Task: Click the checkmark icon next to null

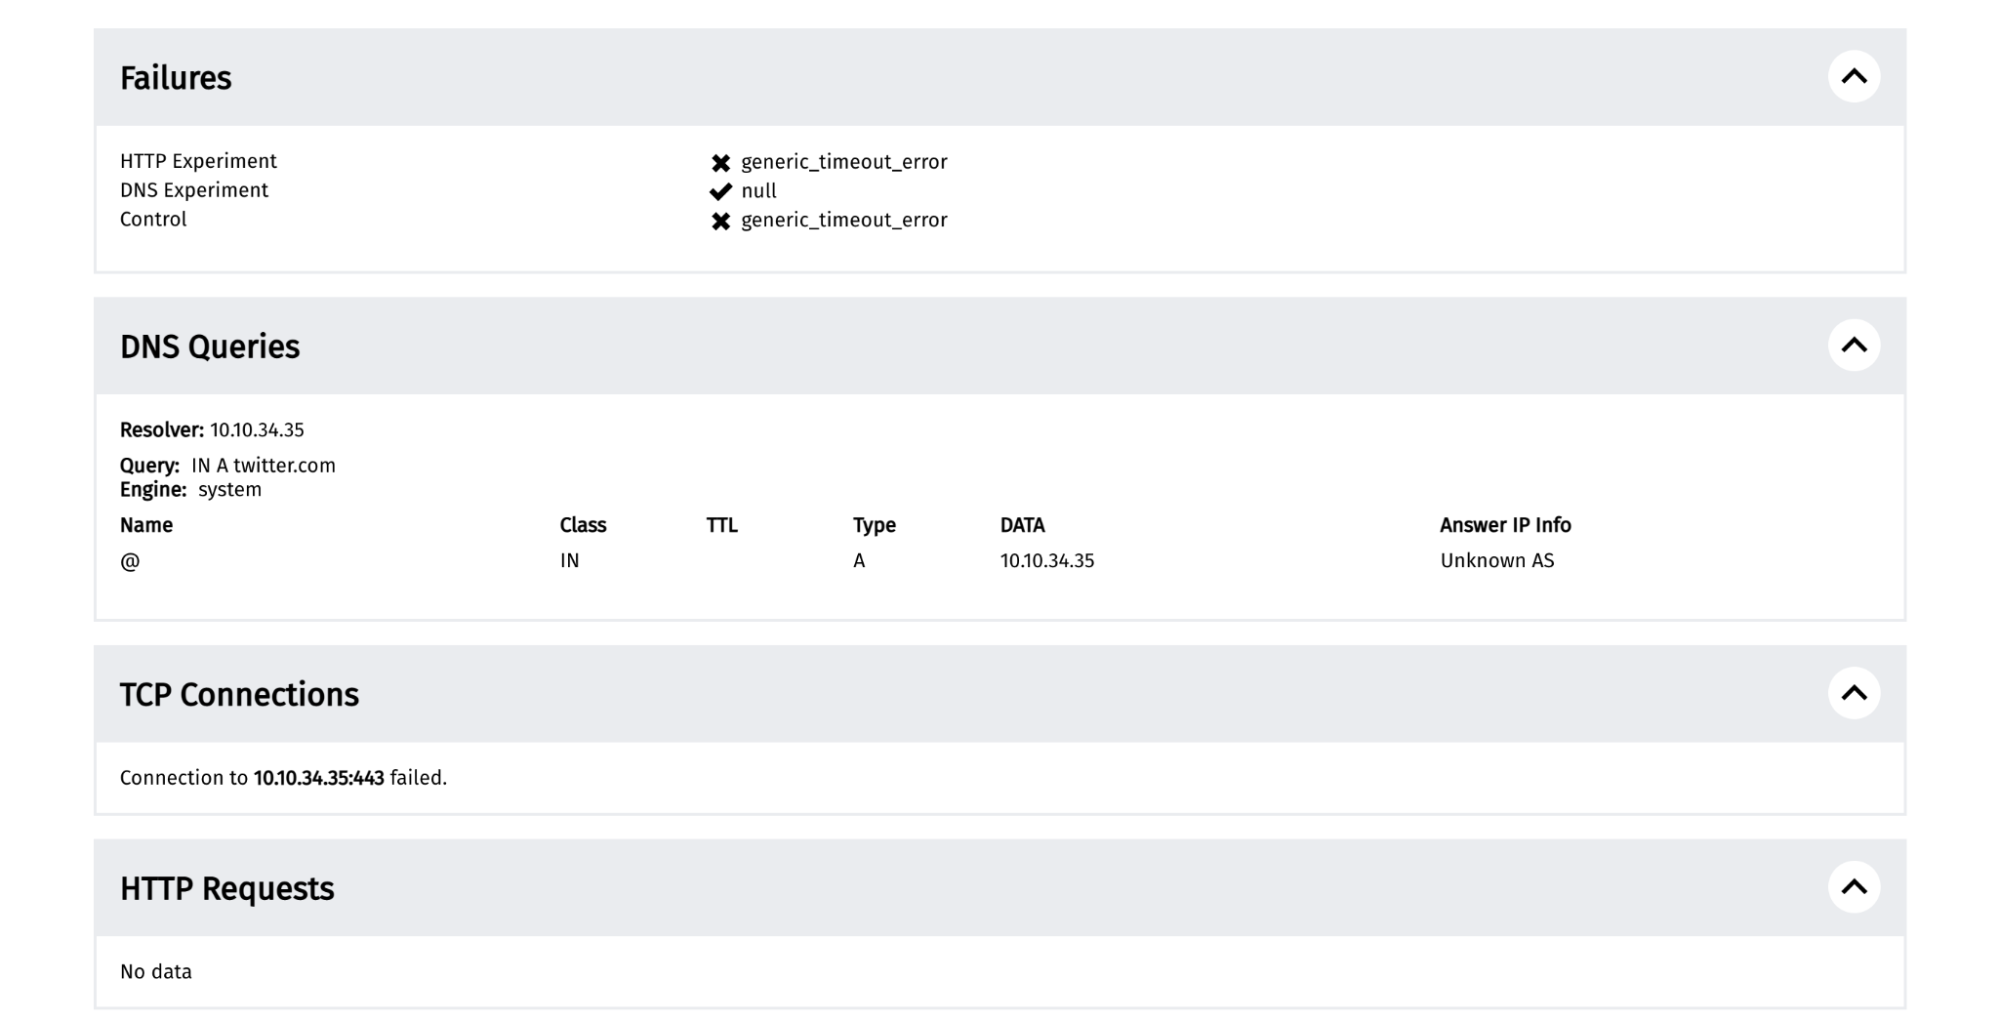Action: pyautogui.click(x=720, y=191)
